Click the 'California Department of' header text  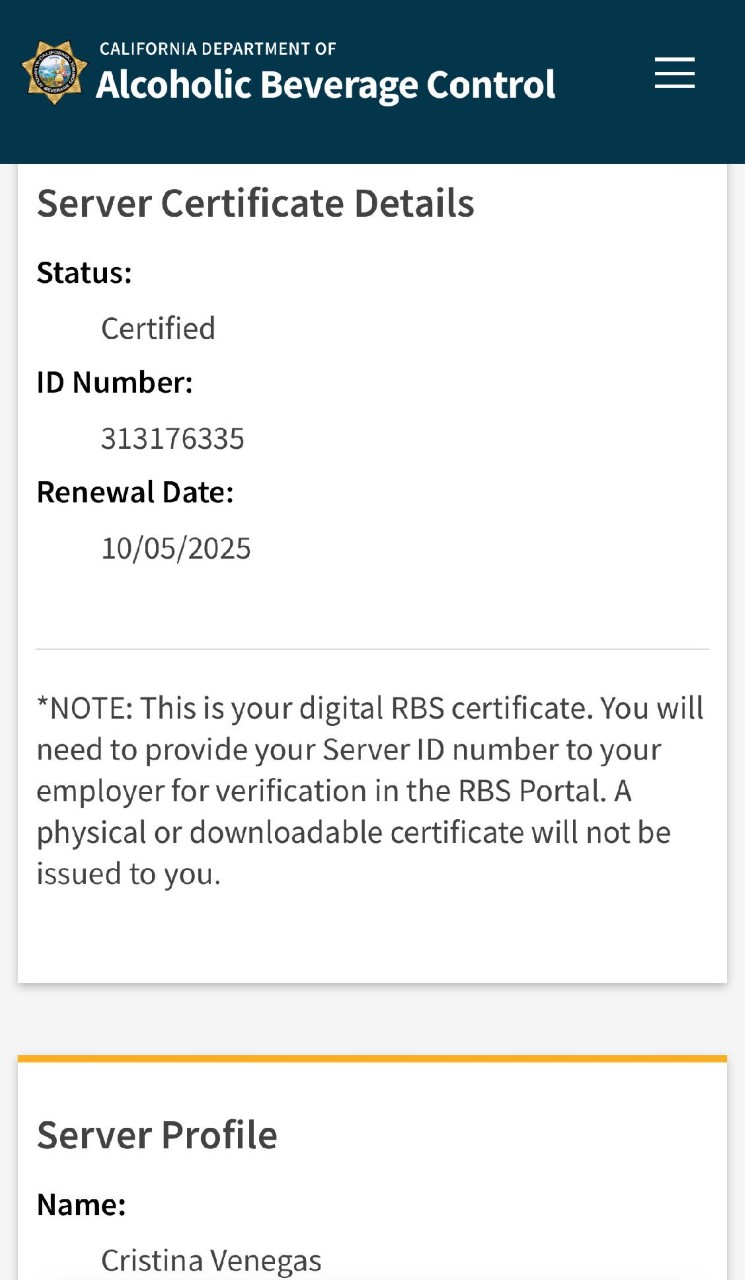[x=218, y=49]
